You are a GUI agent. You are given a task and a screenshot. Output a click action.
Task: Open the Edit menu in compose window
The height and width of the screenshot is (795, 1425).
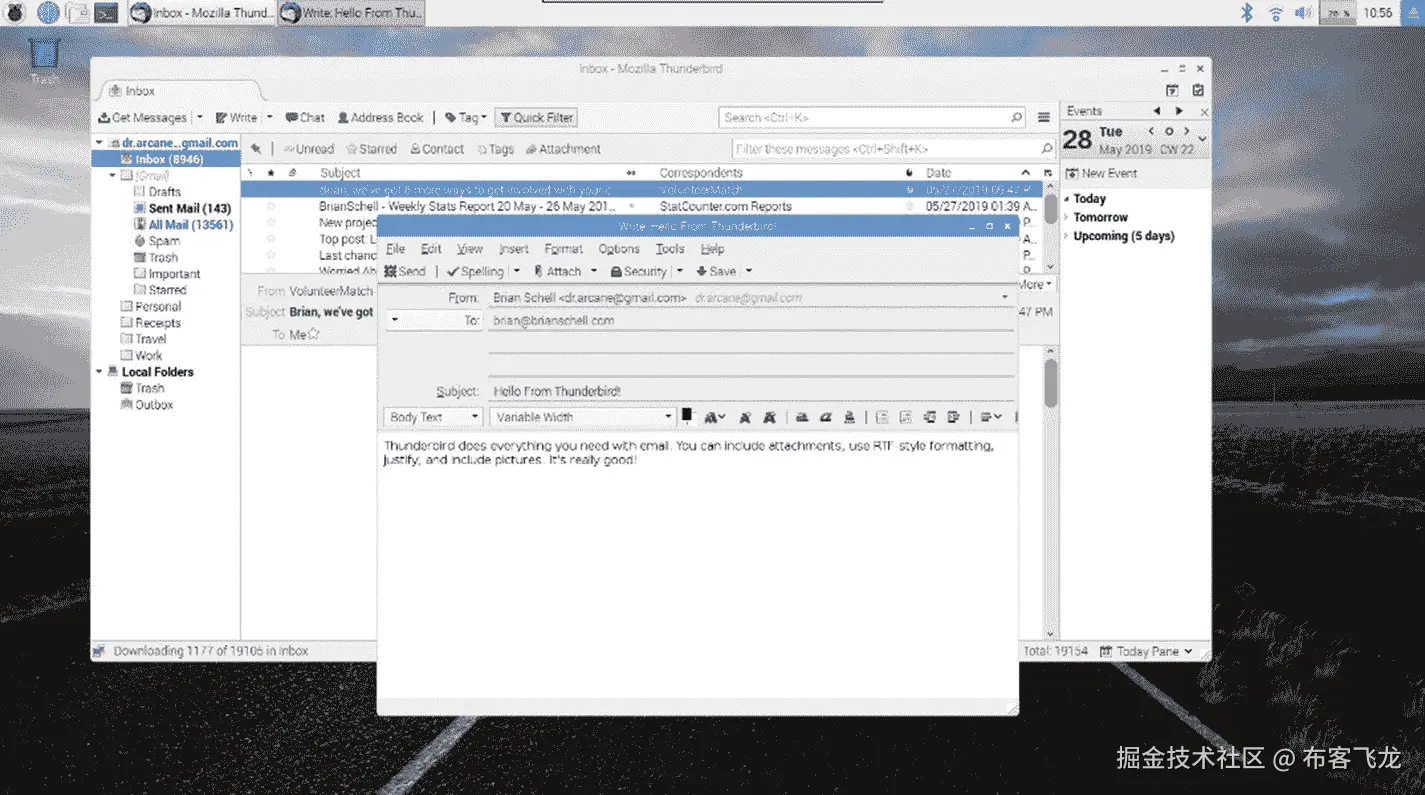tap(431, 249)
